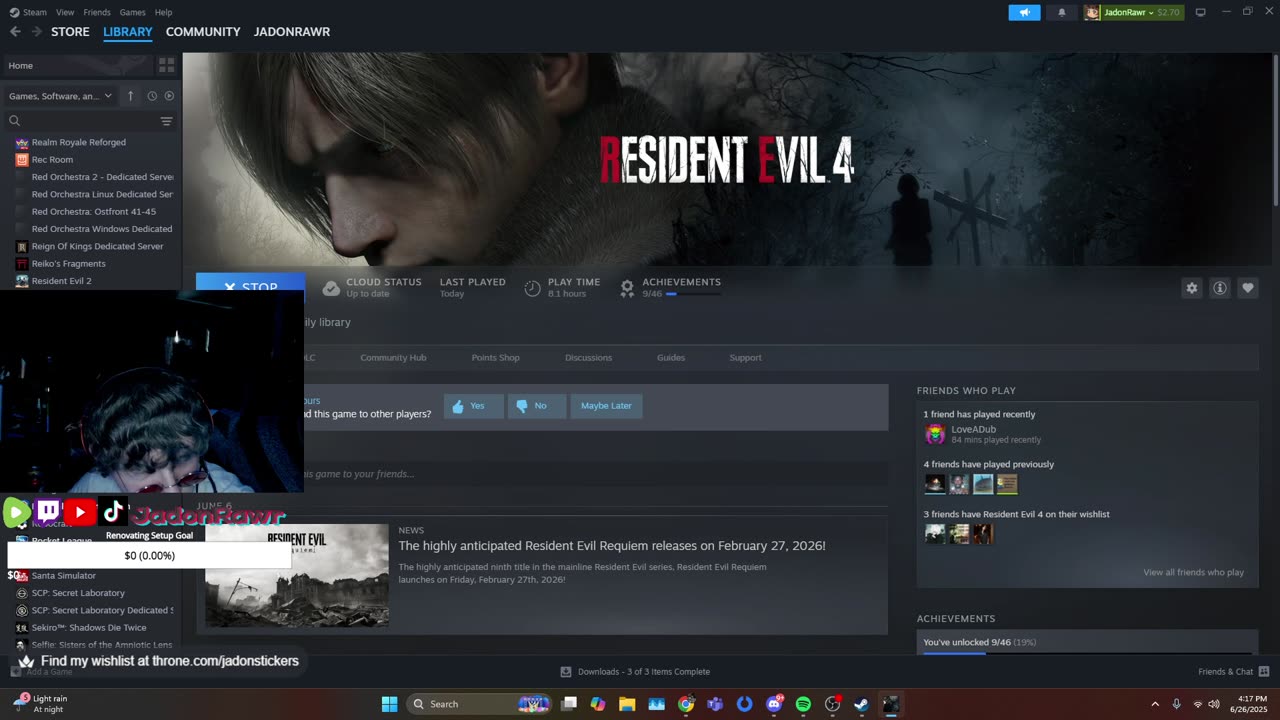Open the LIBRARY tab
Screen dimensions: 1280x720
coord(128,32)
